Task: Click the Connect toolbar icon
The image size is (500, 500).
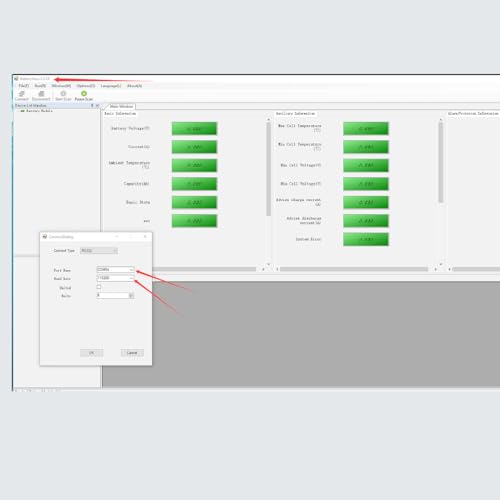Action: [x=22, y=94]
